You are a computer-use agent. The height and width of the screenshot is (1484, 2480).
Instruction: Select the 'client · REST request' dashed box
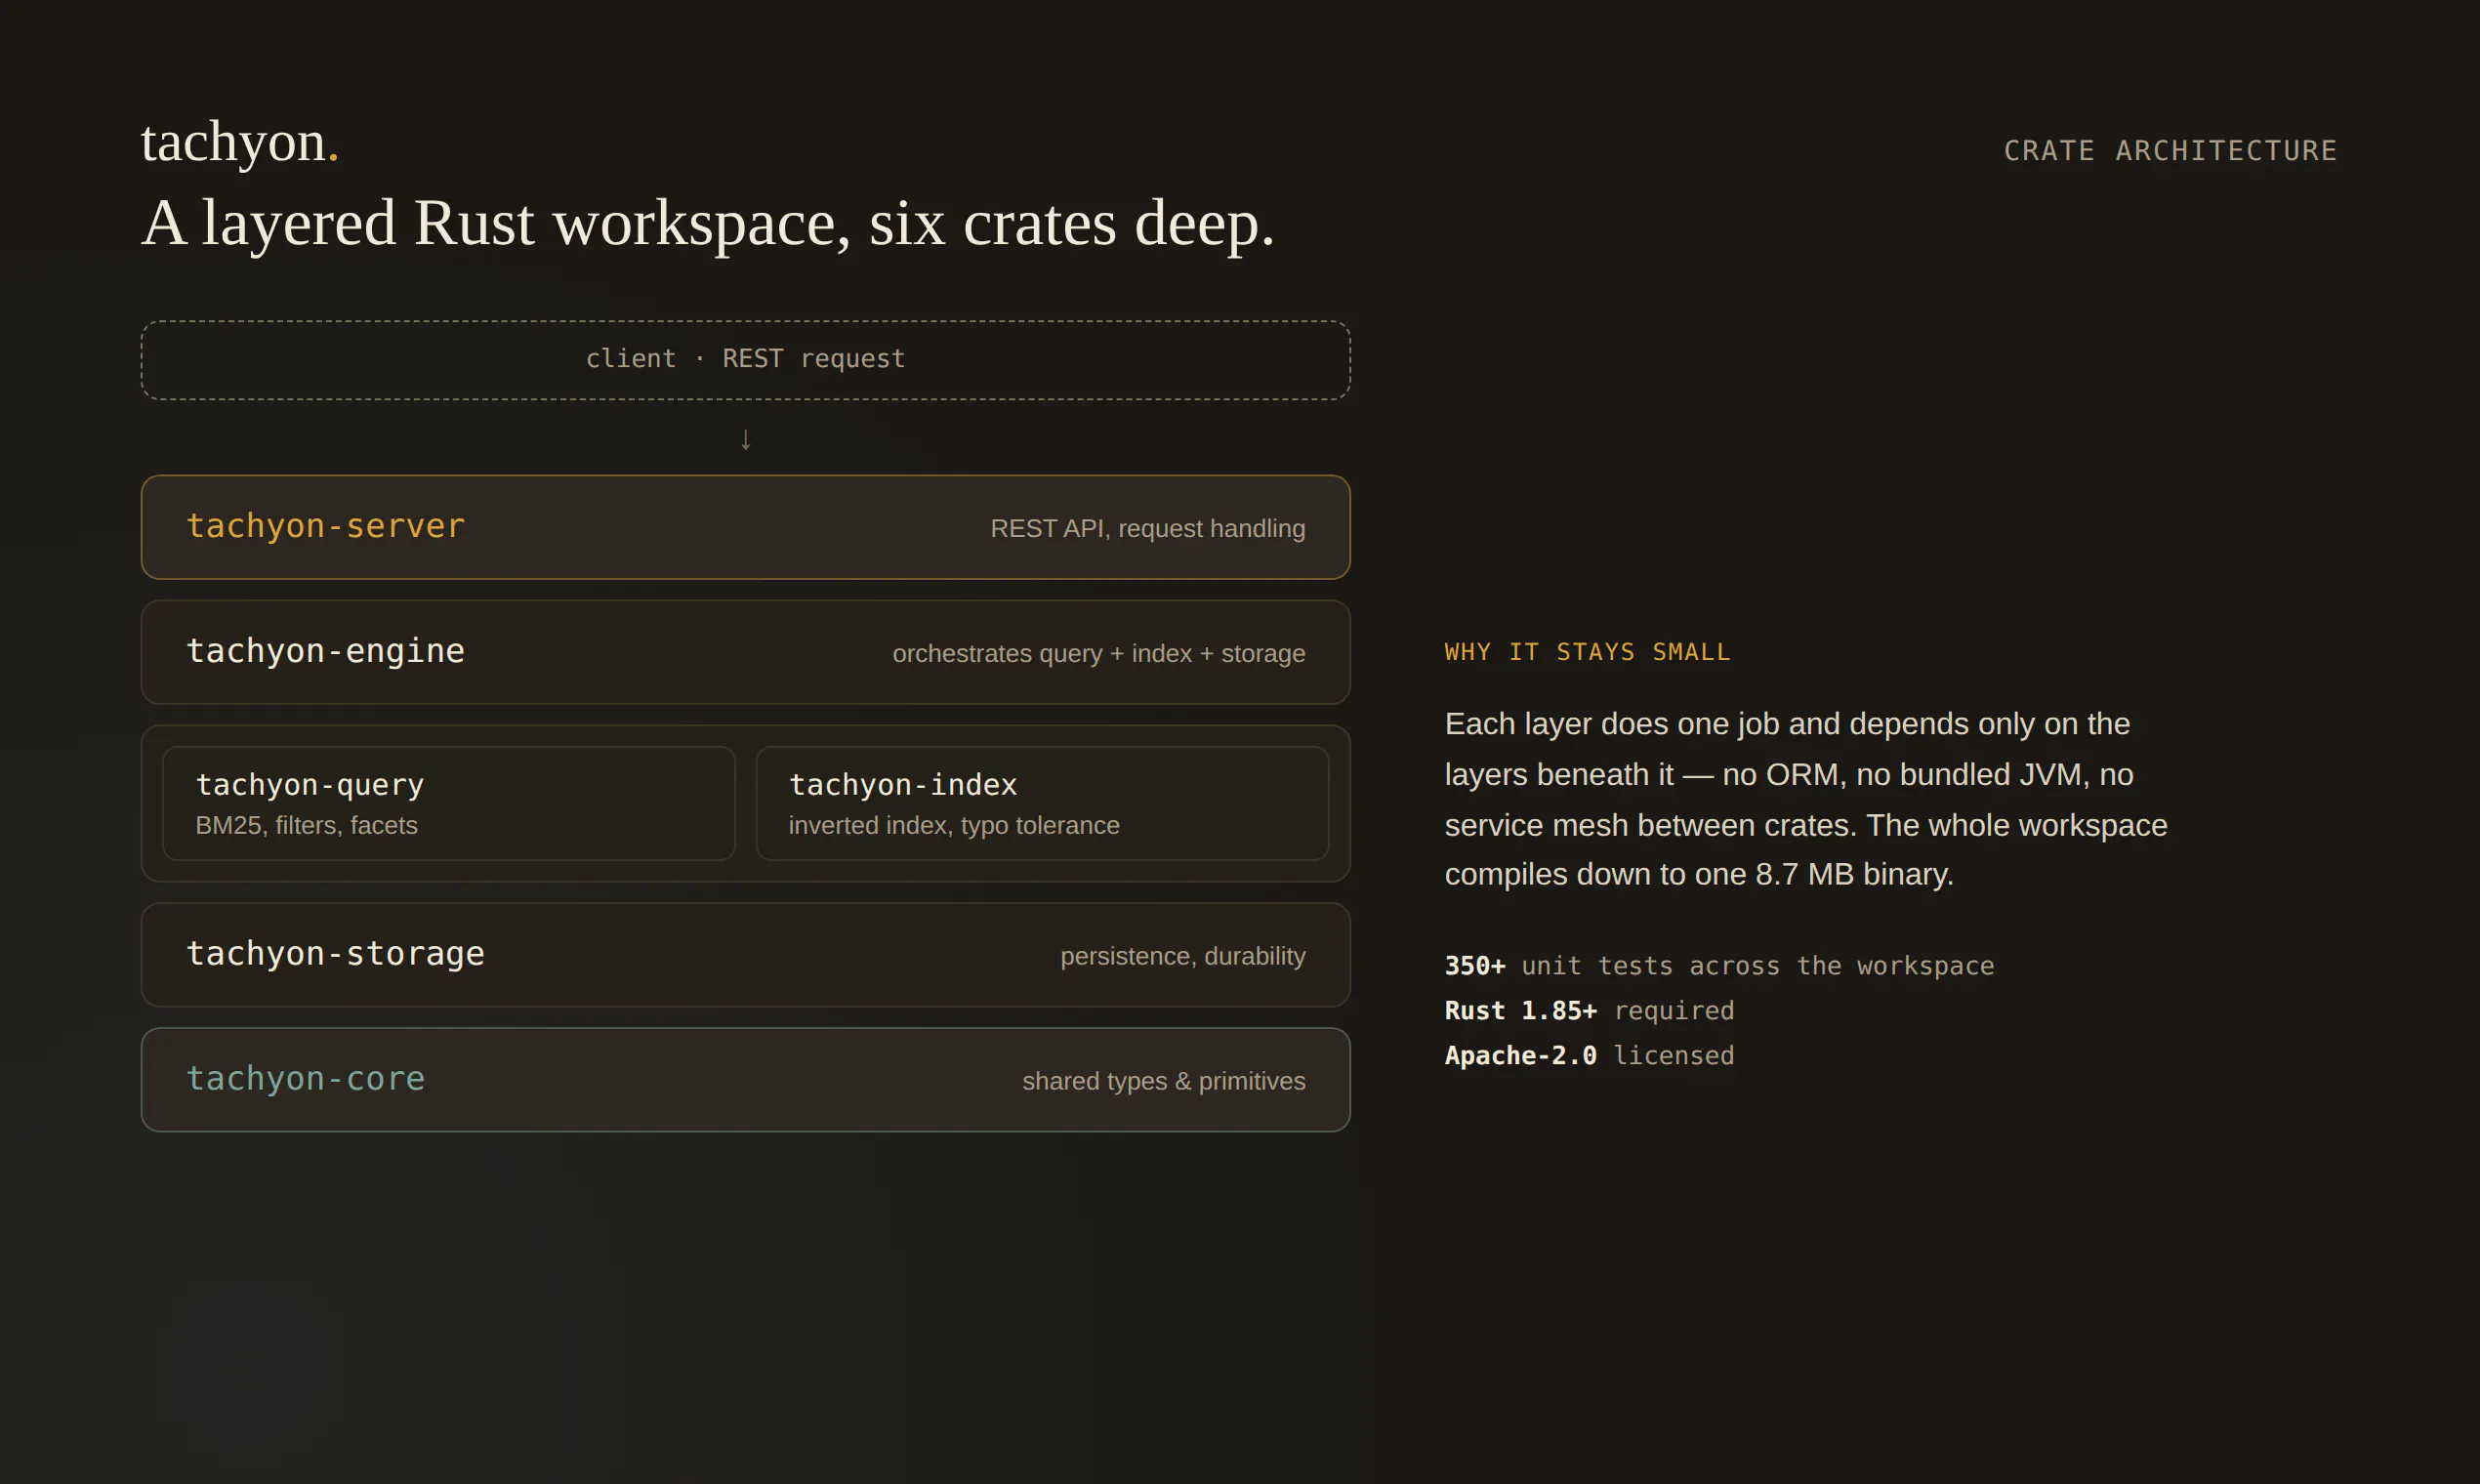[x=746, y=360]
